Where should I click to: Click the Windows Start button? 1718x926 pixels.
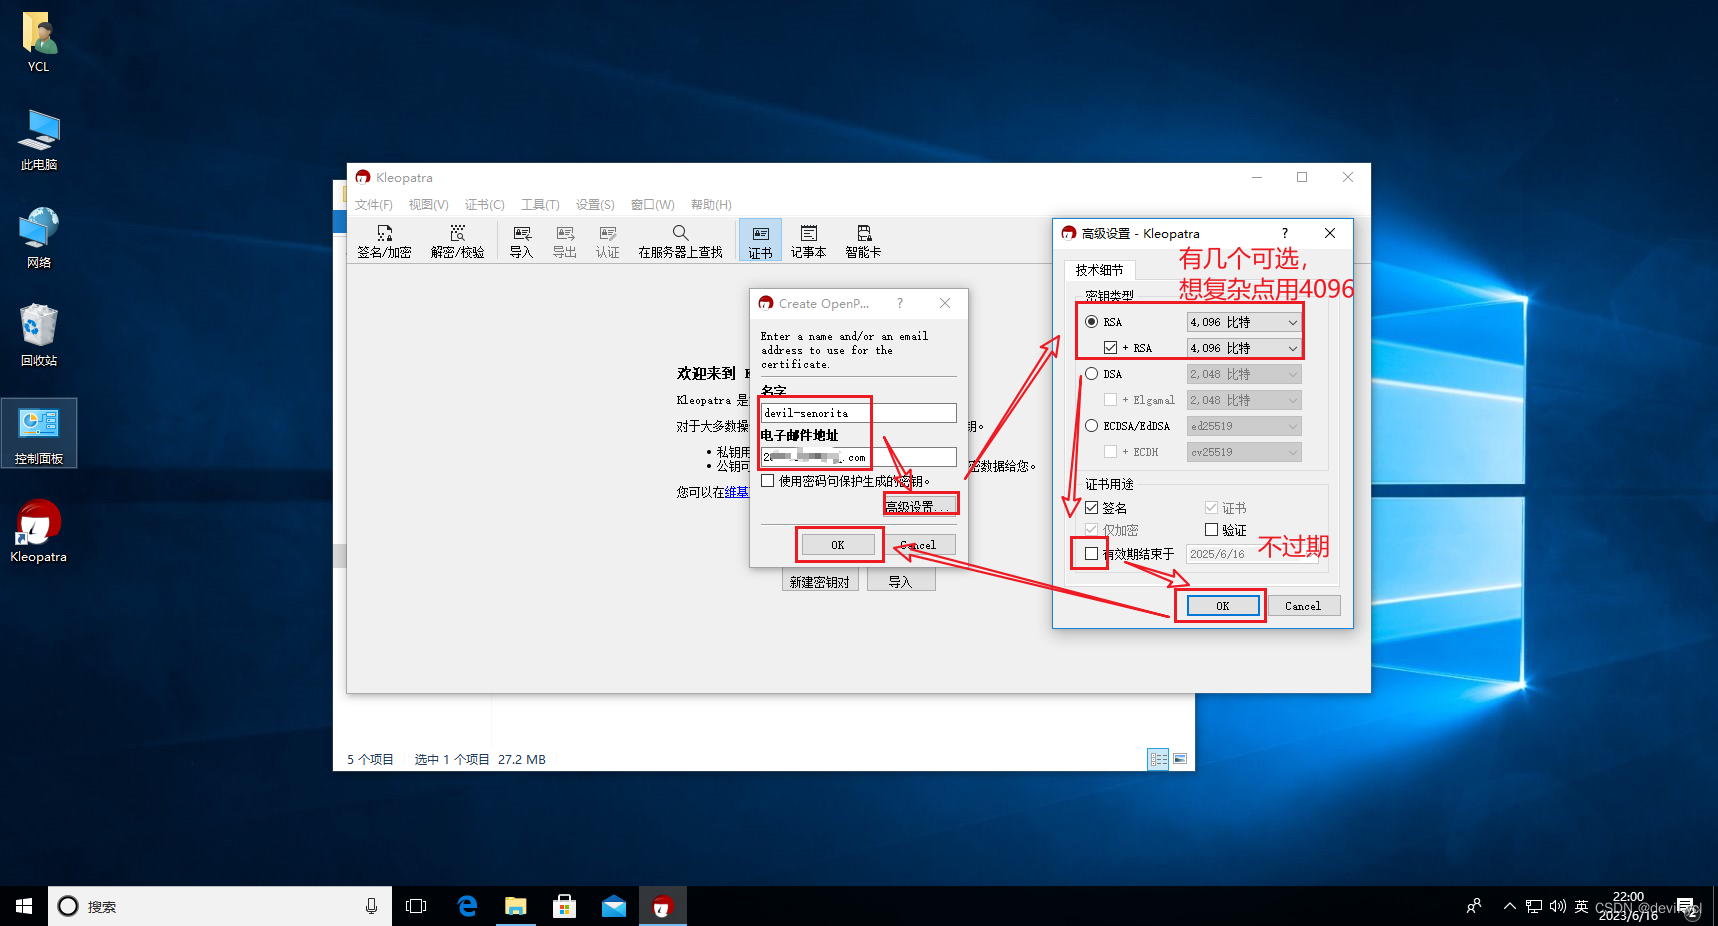(24, 906)
